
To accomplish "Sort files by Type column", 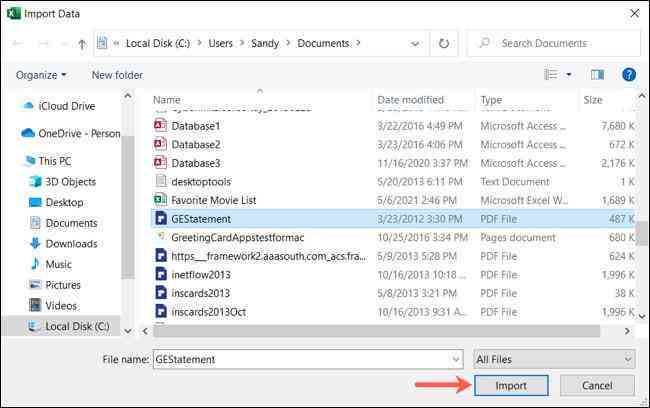I will tap(491, 100).
